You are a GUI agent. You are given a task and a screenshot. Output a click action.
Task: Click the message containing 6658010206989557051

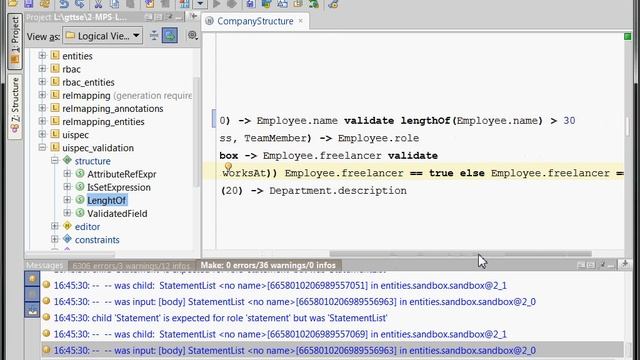280,285
